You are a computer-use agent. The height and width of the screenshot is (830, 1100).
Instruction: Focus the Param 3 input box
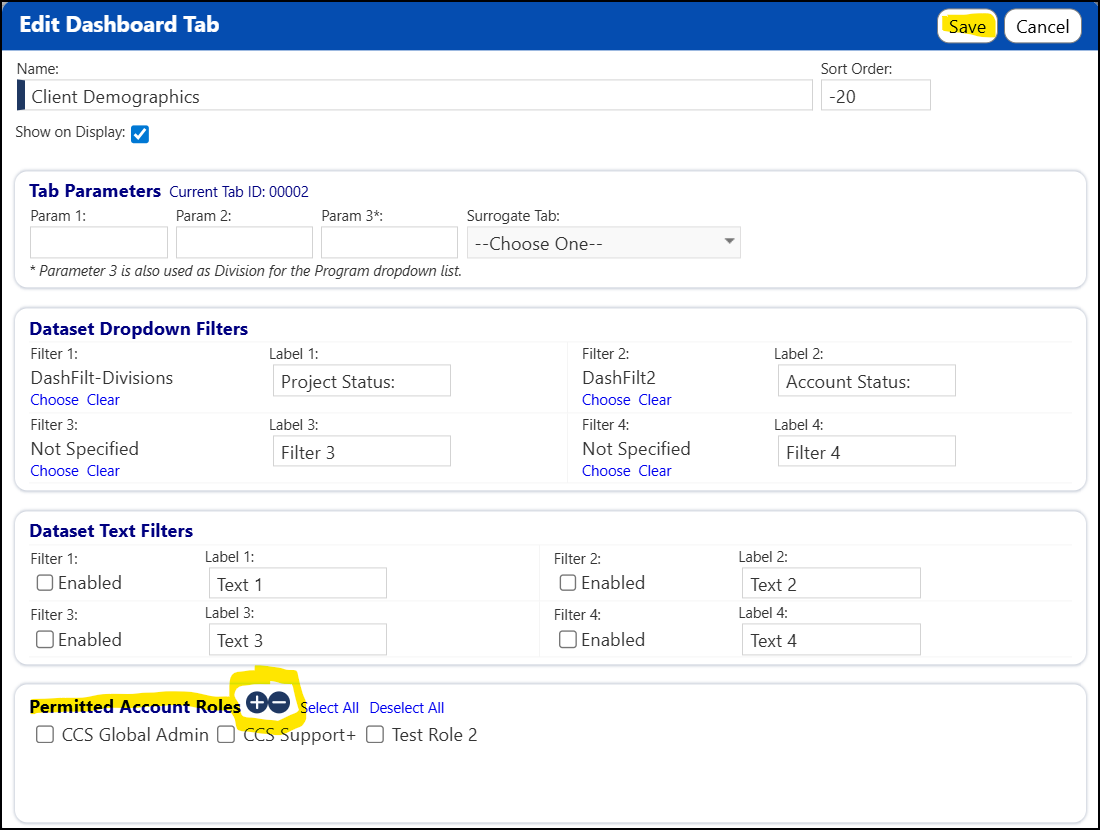coord(389,242)
